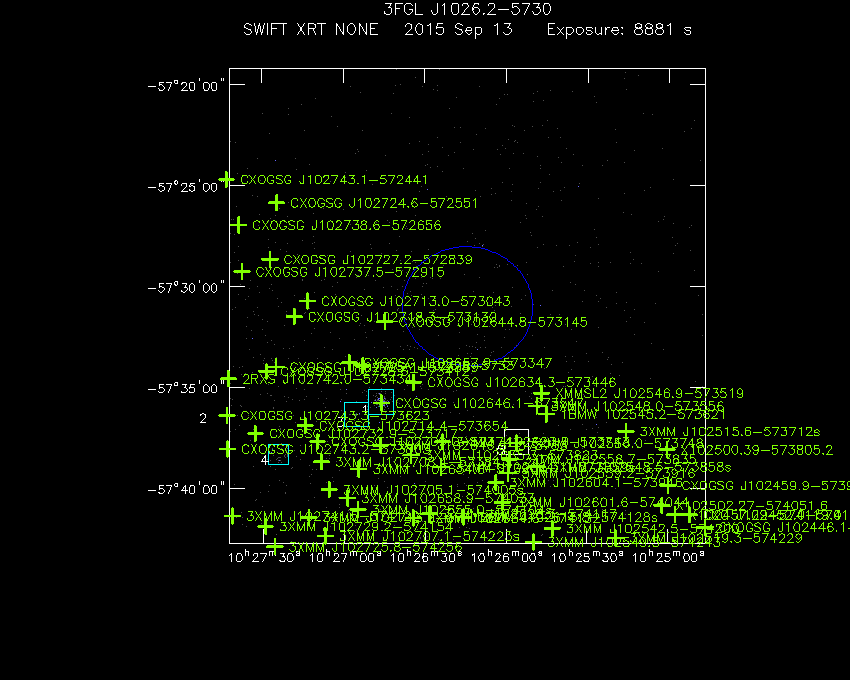This screenshot has width=850, height=680.
Task: Click cross marker of 2RXS J102742.0-573434
Action: click(x=228, y=379)
